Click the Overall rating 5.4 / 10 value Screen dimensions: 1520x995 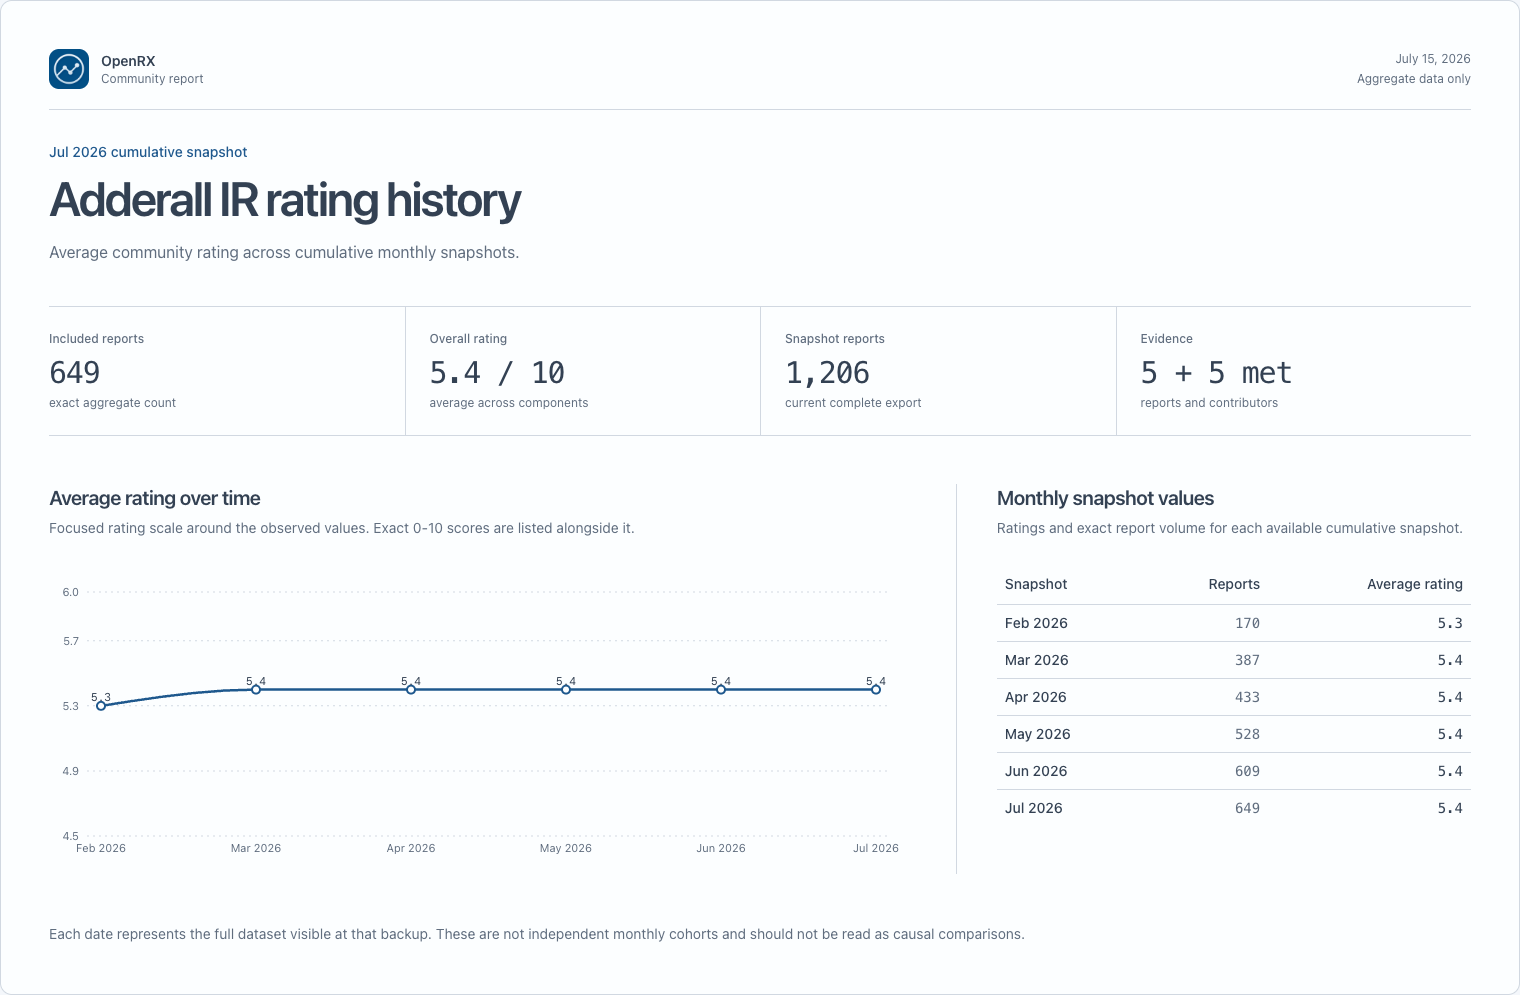pyautogui.click(x=497, y=373)
